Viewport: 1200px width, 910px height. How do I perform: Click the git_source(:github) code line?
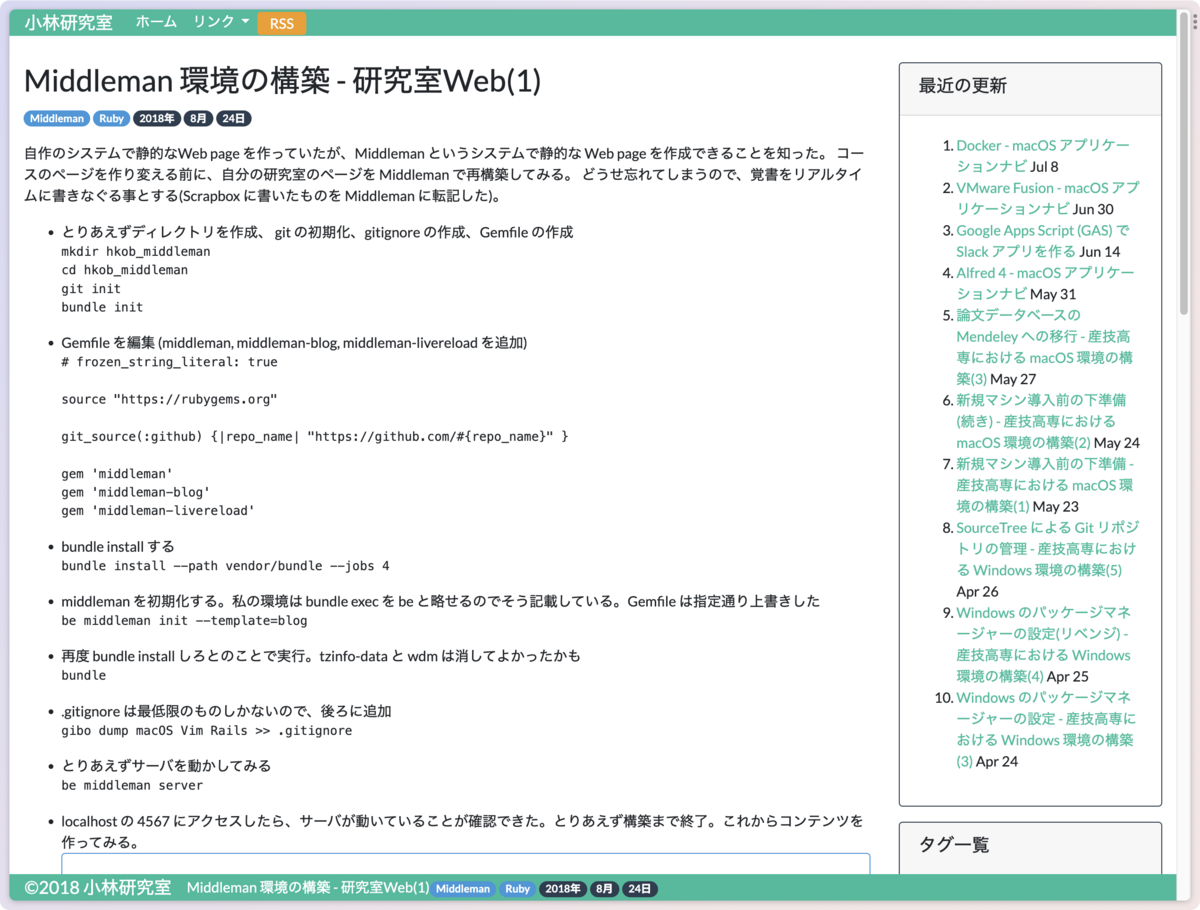click(x=315, y=436)
